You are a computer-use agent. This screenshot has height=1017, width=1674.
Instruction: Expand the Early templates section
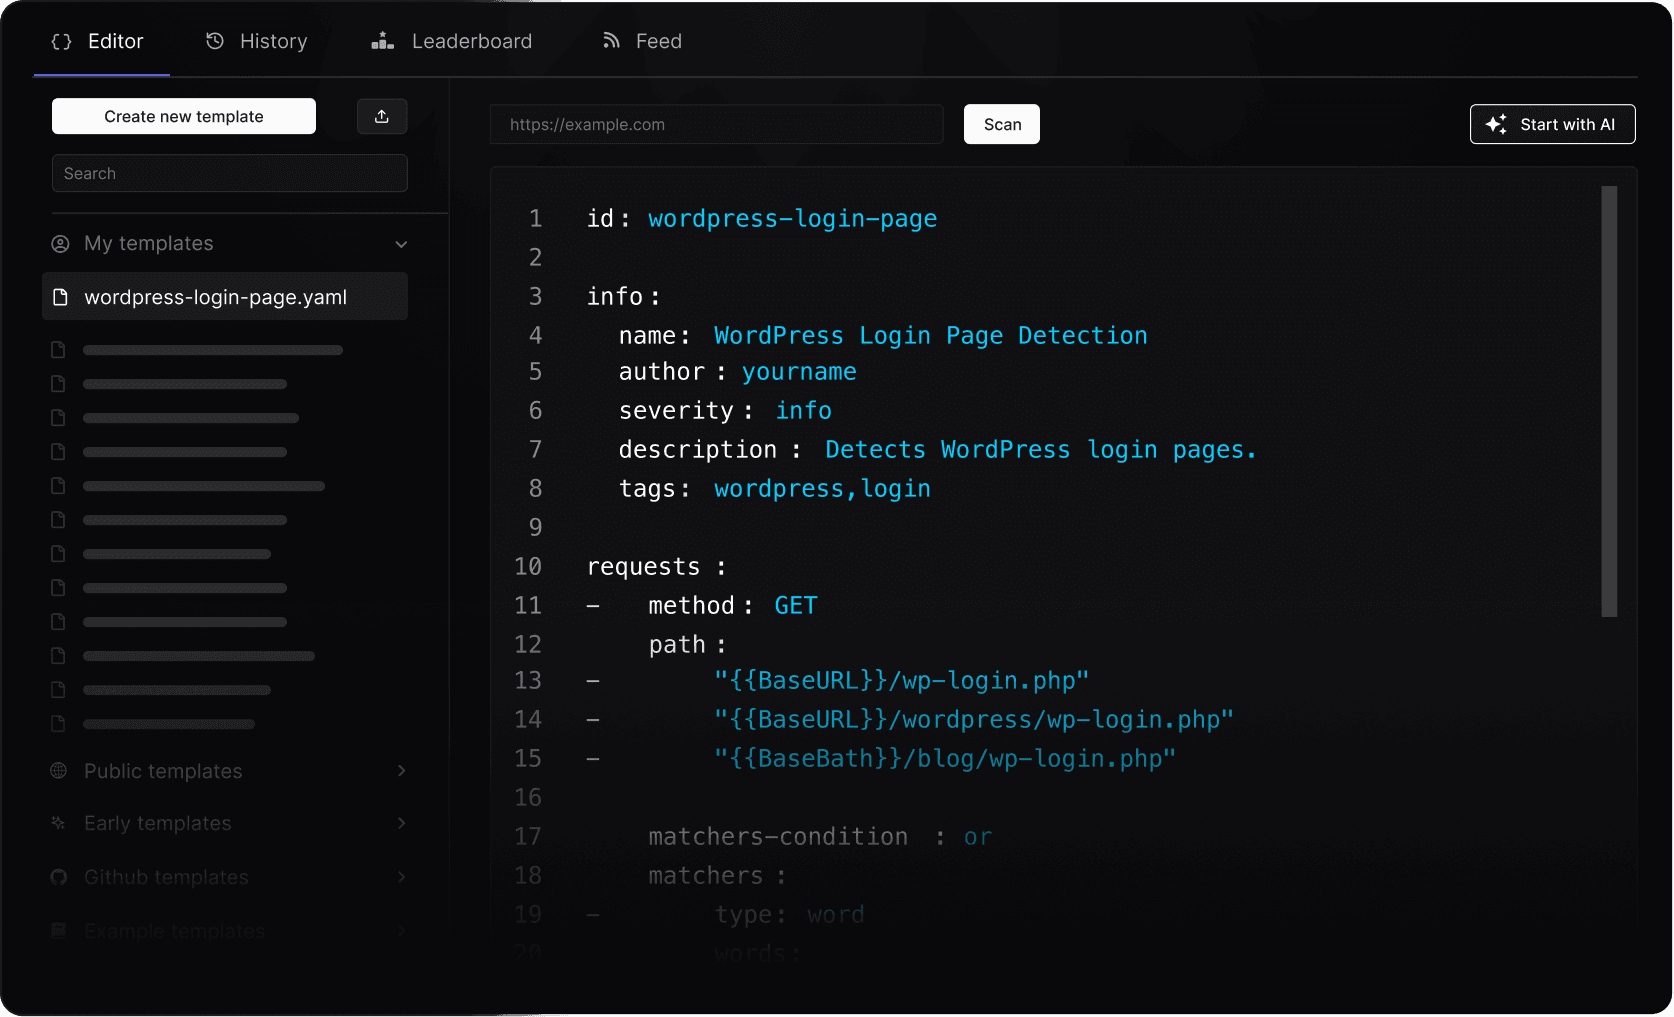click(401, 823)
